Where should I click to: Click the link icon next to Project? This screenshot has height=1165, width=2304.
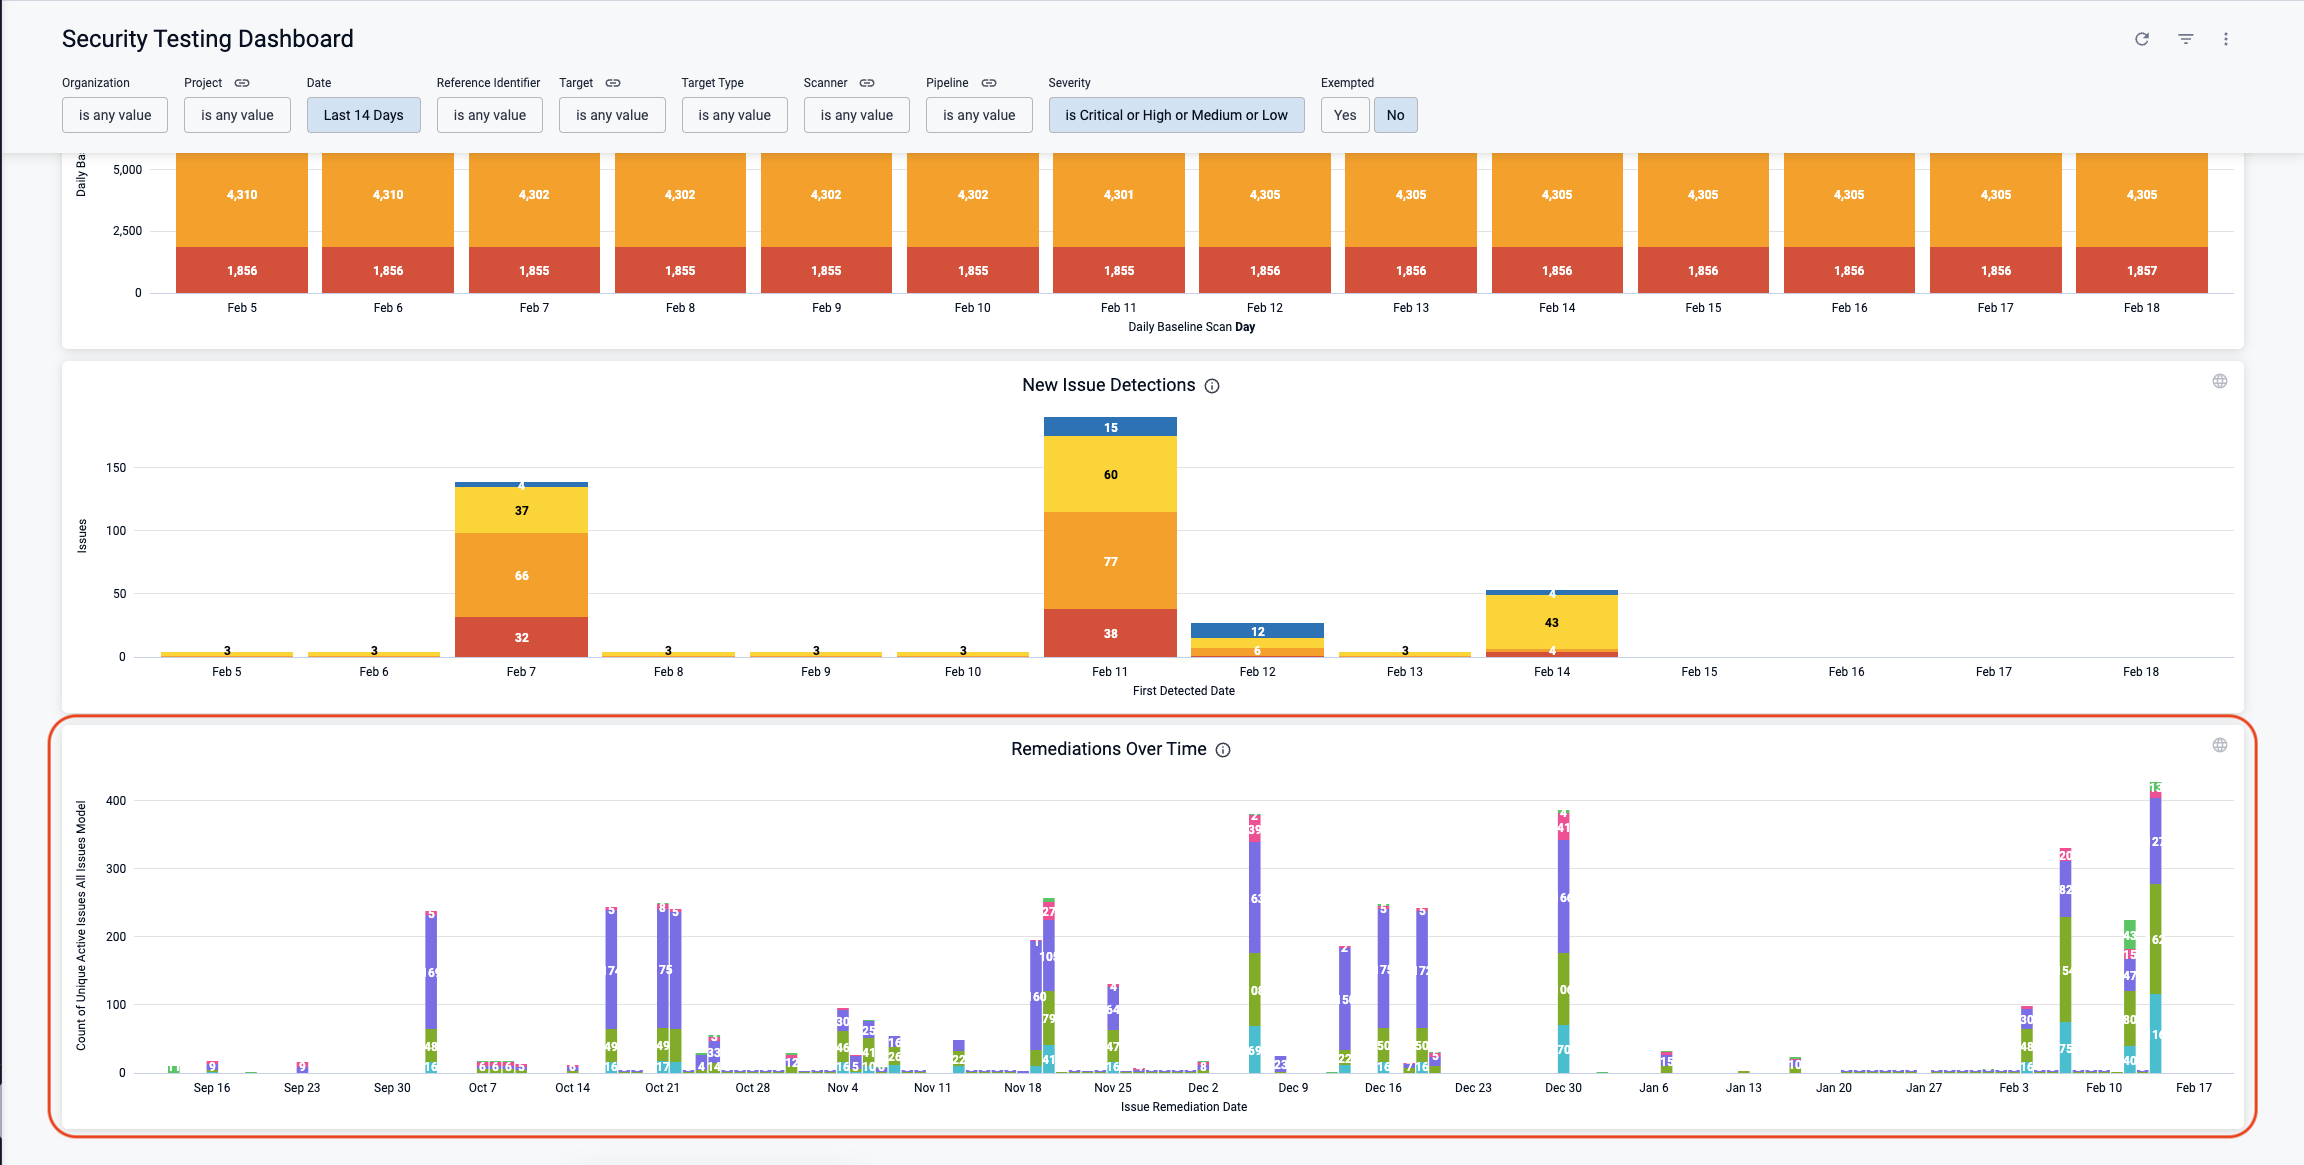click(x=242, y=83)
